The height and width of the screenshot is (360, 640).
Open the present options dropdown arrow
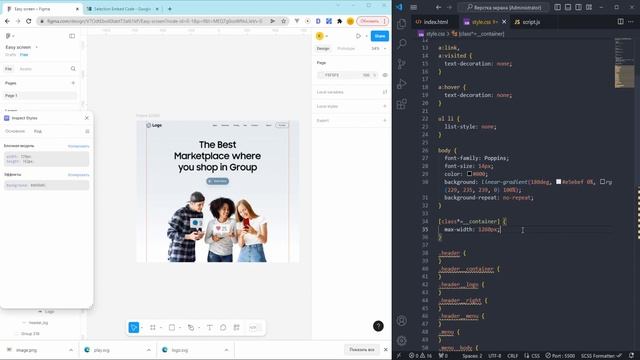(366, 36)
